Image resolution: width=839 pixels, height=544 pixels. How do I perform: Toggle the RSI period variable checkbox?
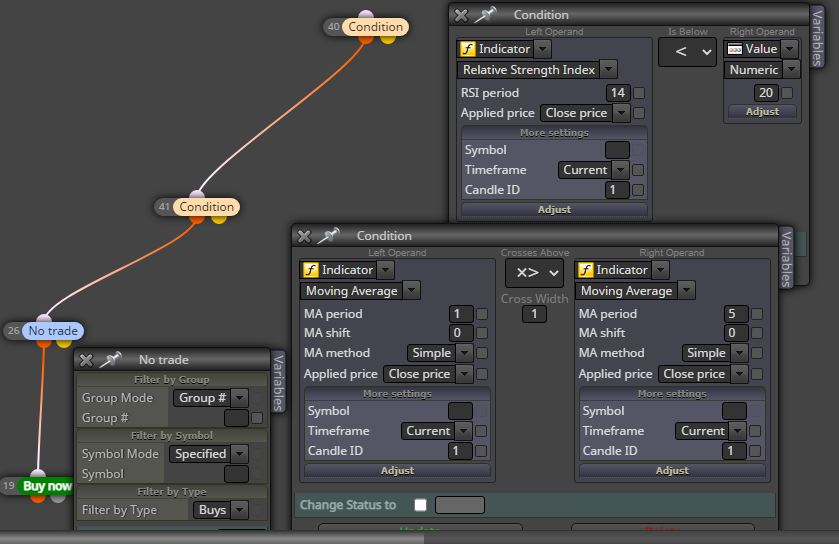click(x=639, y=93)
